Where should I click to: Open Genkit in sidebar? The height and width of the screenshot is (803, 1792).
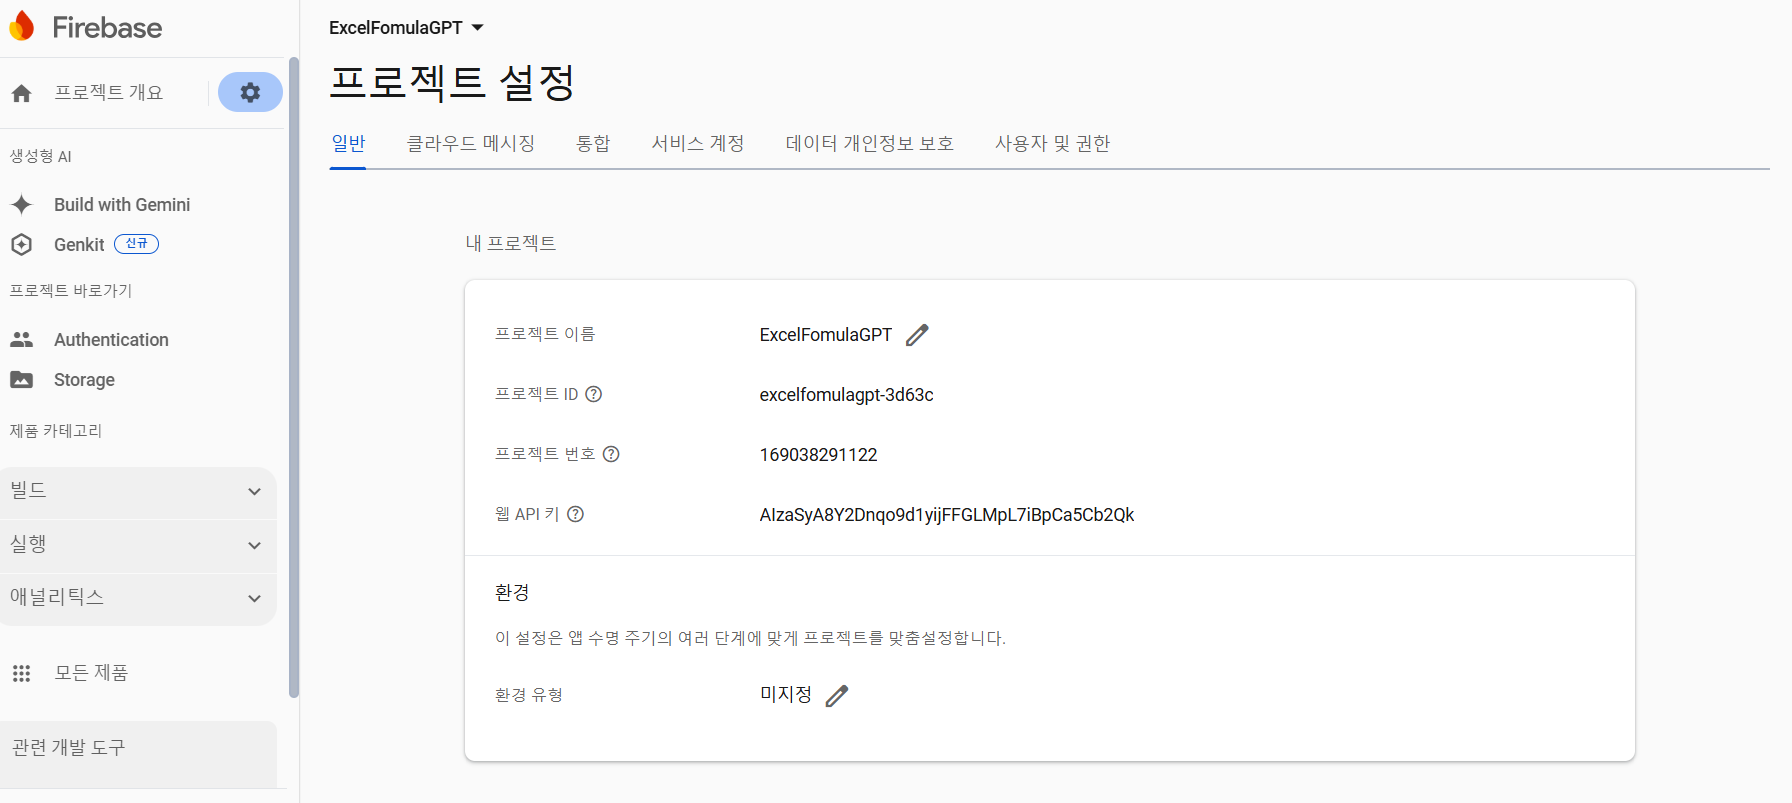click(x=79, y=244)
